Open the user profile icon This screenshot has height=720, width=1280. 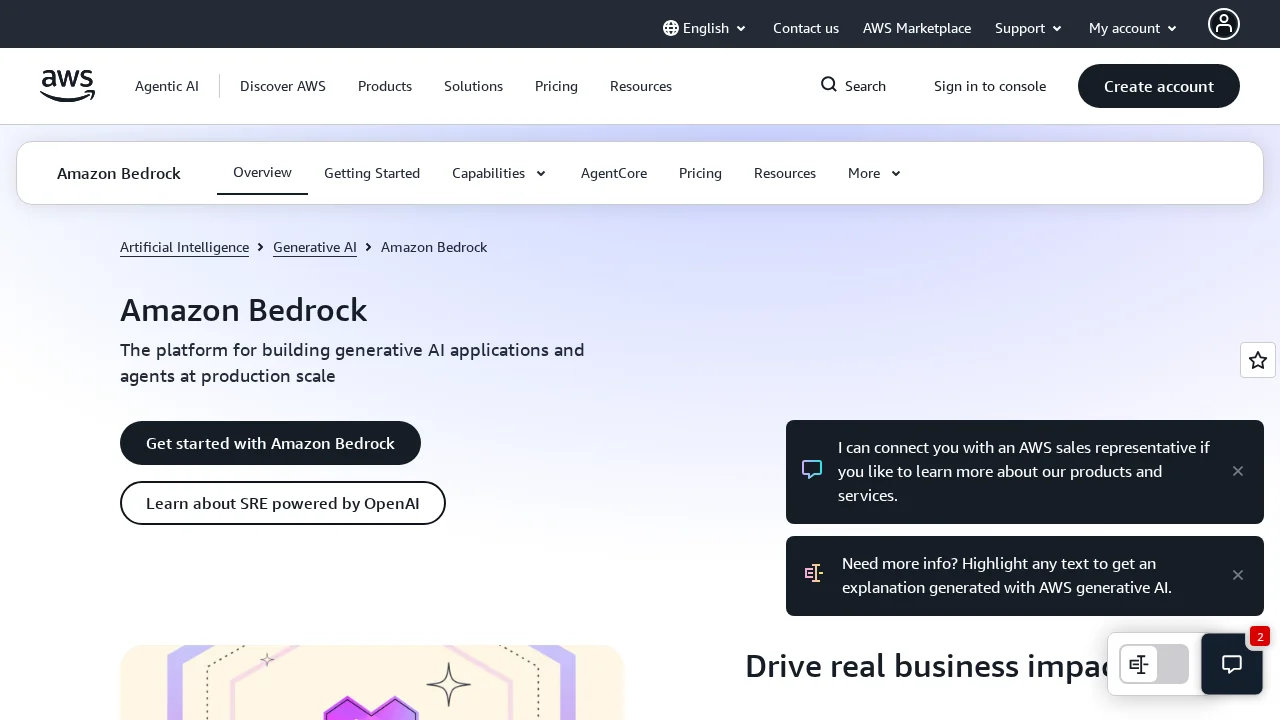pos(1223,24)
